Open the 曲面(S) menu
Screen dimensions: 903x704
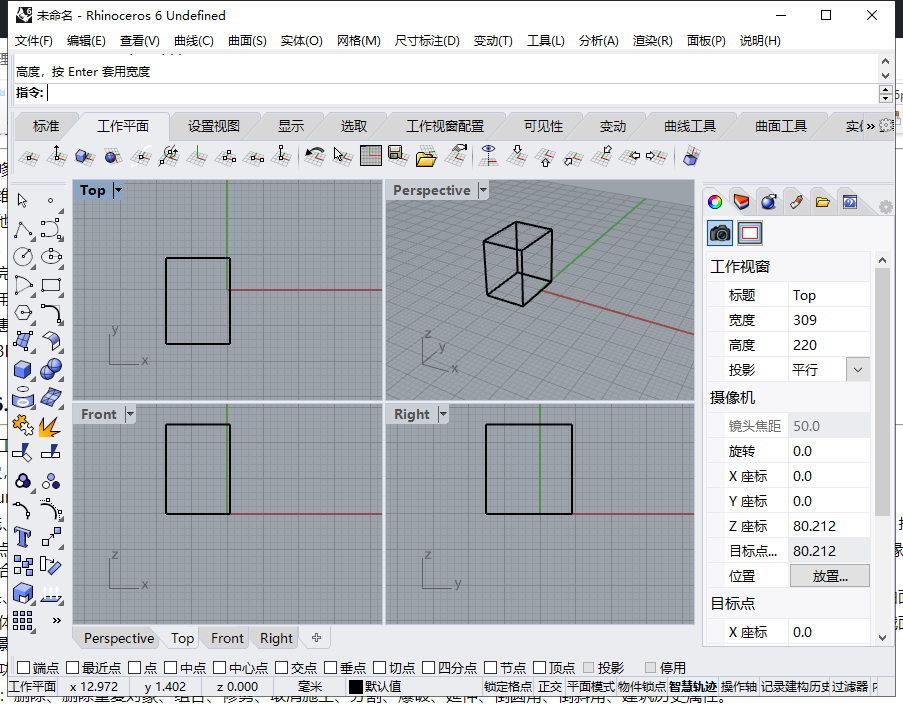[247, 41]
